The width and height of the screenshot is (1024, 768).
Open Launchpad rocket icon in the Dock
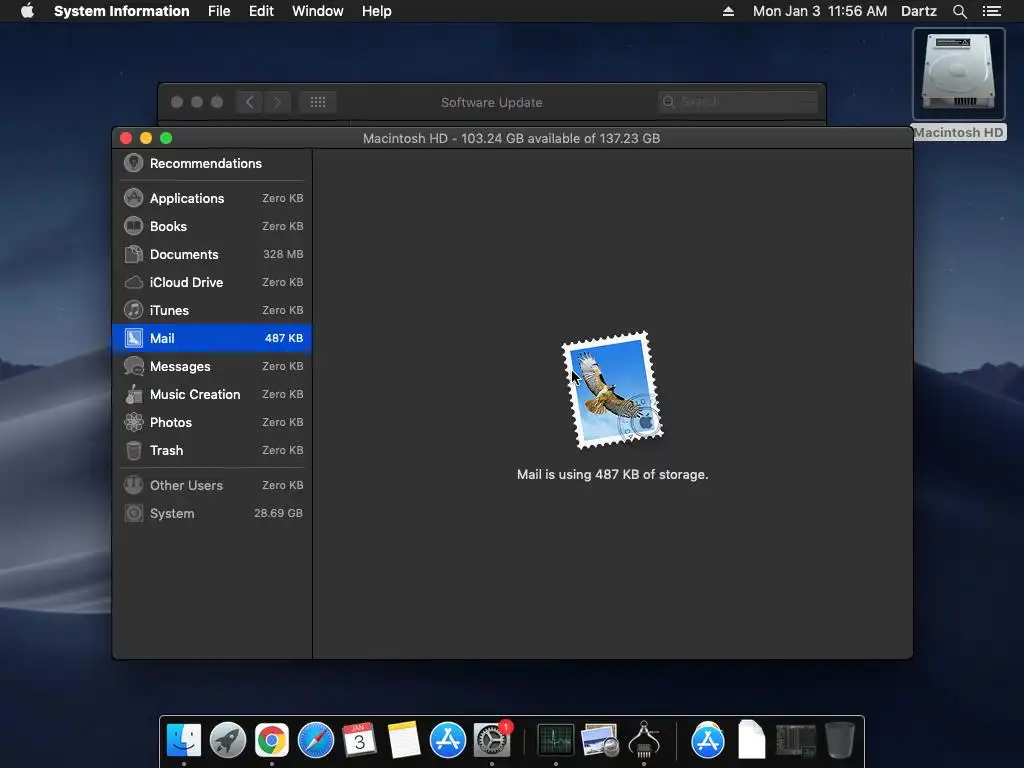[x=227, y=740]
